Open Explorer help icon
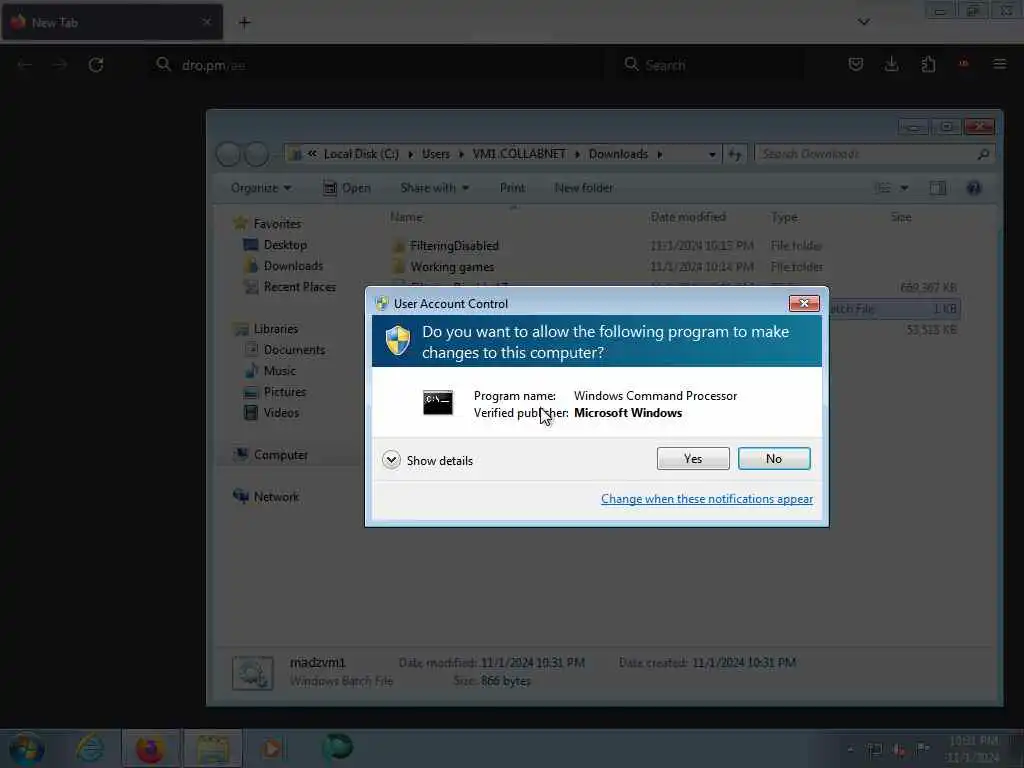The image size is (1024, 768). [974, 188]
